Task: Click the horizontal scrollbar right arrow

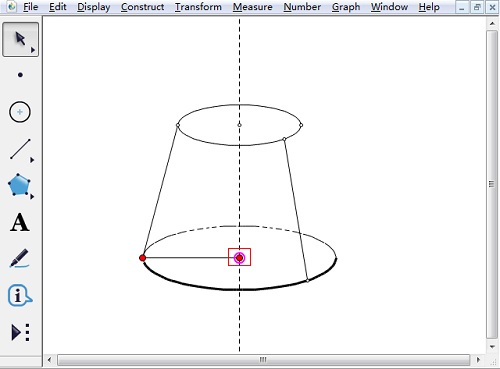Action: pyautogui.click(x=478, y=360)
